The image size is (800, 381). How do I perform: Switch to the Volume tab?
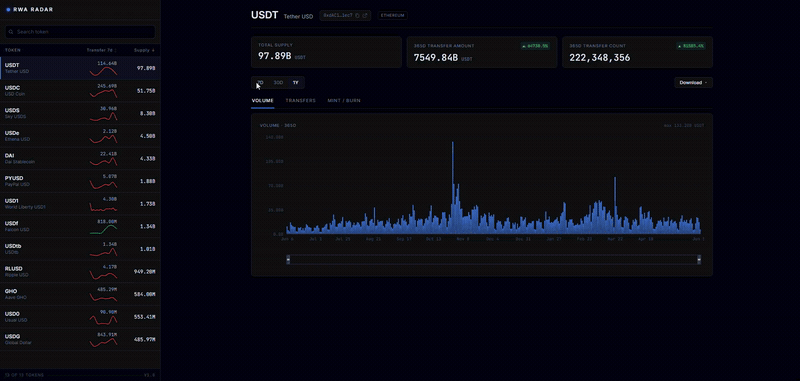[263, 100]
